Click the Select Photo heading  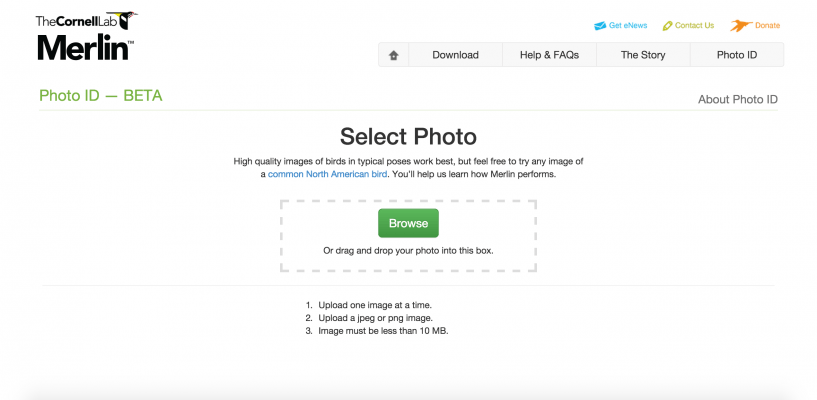[408, 137]
